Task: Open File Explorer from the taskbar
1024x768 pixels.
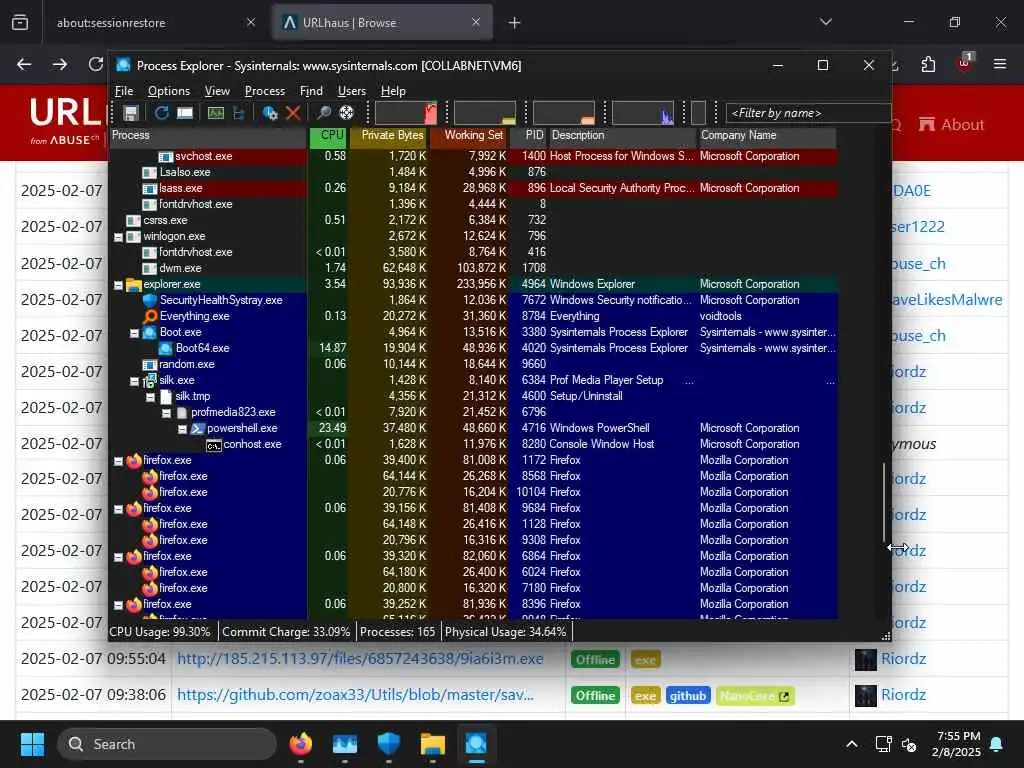Action: 432,744
